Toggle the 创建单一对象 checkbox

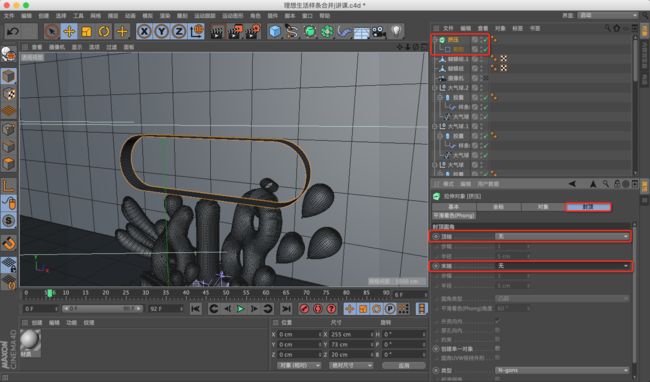pos(497,349)
